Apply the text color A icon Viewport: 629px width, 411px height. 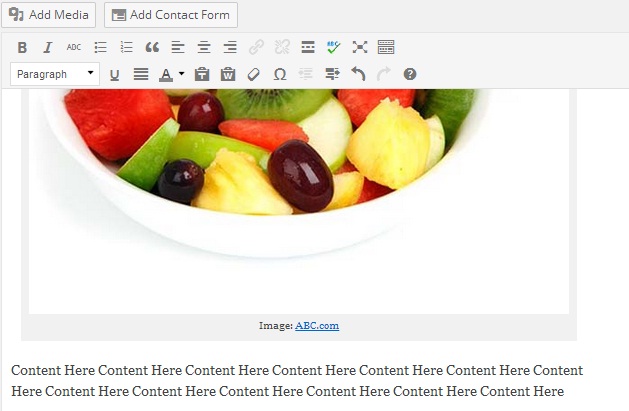(166, 75)
